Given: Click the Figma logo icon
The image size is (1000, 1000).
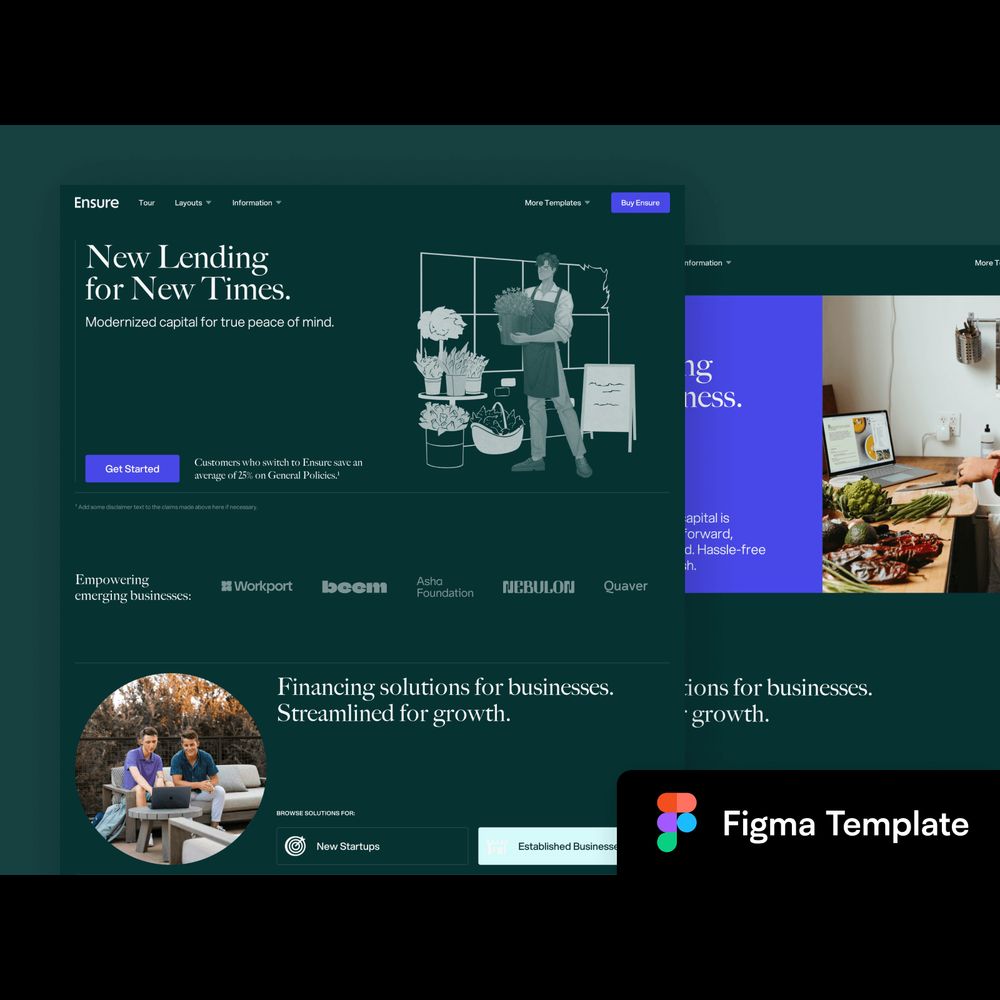Looking at the screenshot, I should tap(677, 822).
